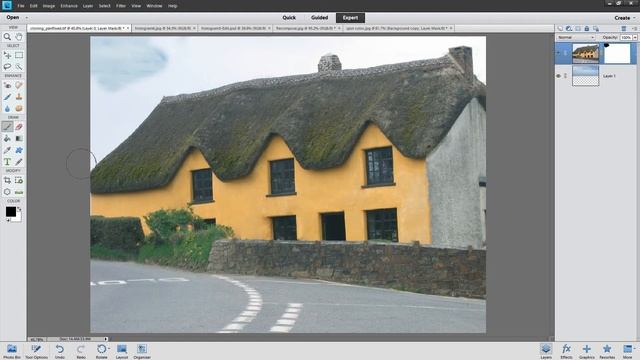Select the Crop tool
Viewport: 640px width, 360px height.
coord(7,180)
